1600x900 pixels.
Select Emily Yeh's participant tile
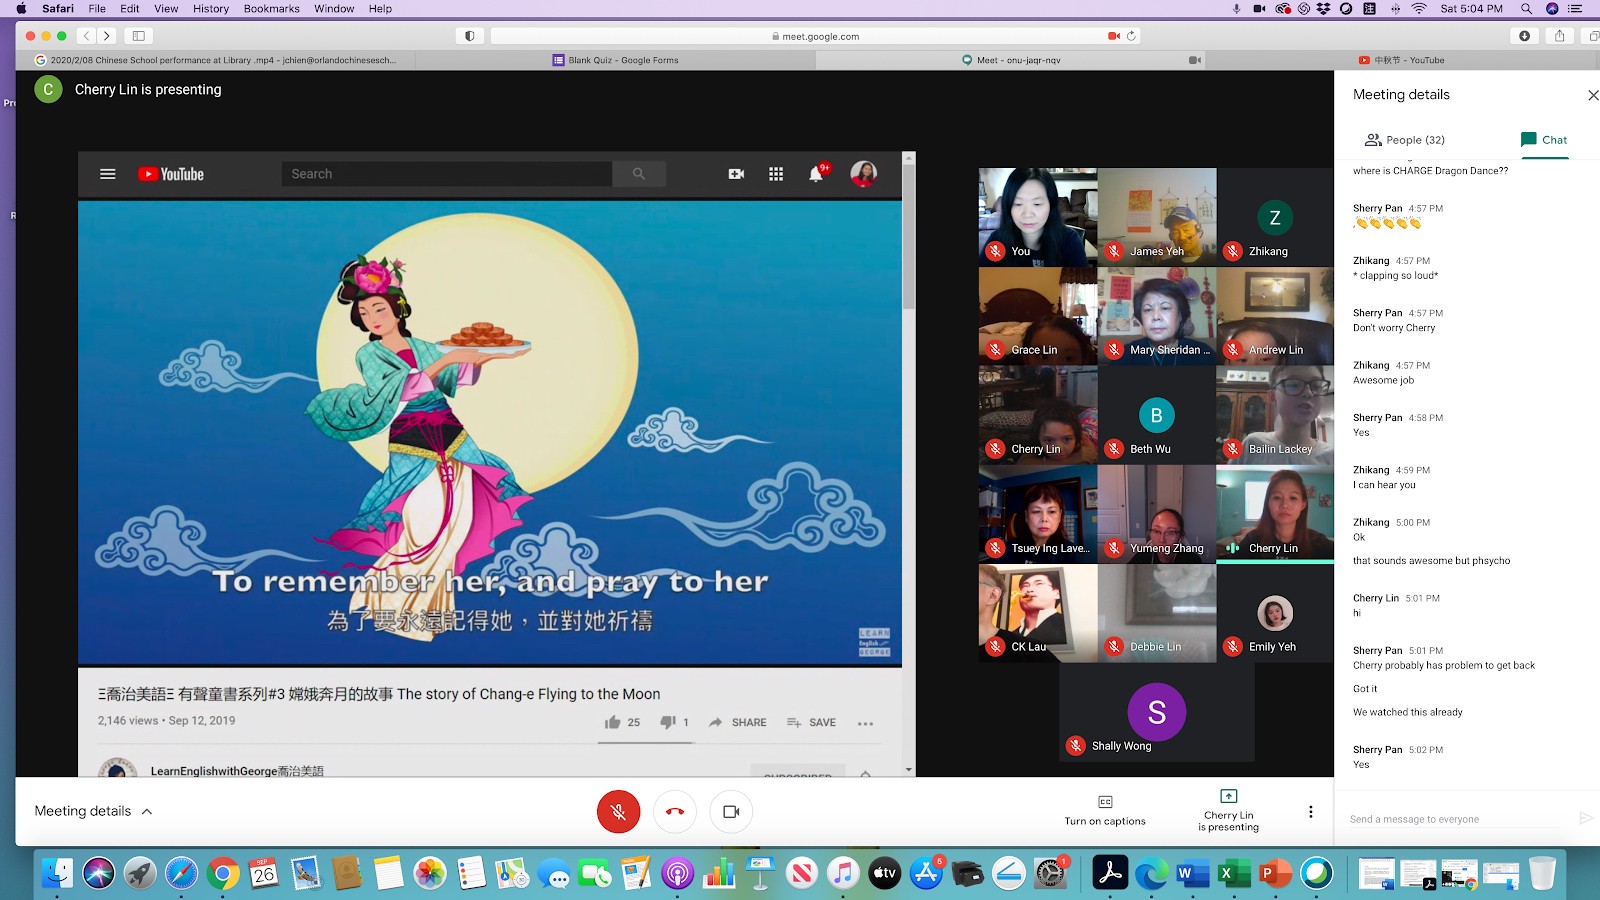[x=1275, y=613]
